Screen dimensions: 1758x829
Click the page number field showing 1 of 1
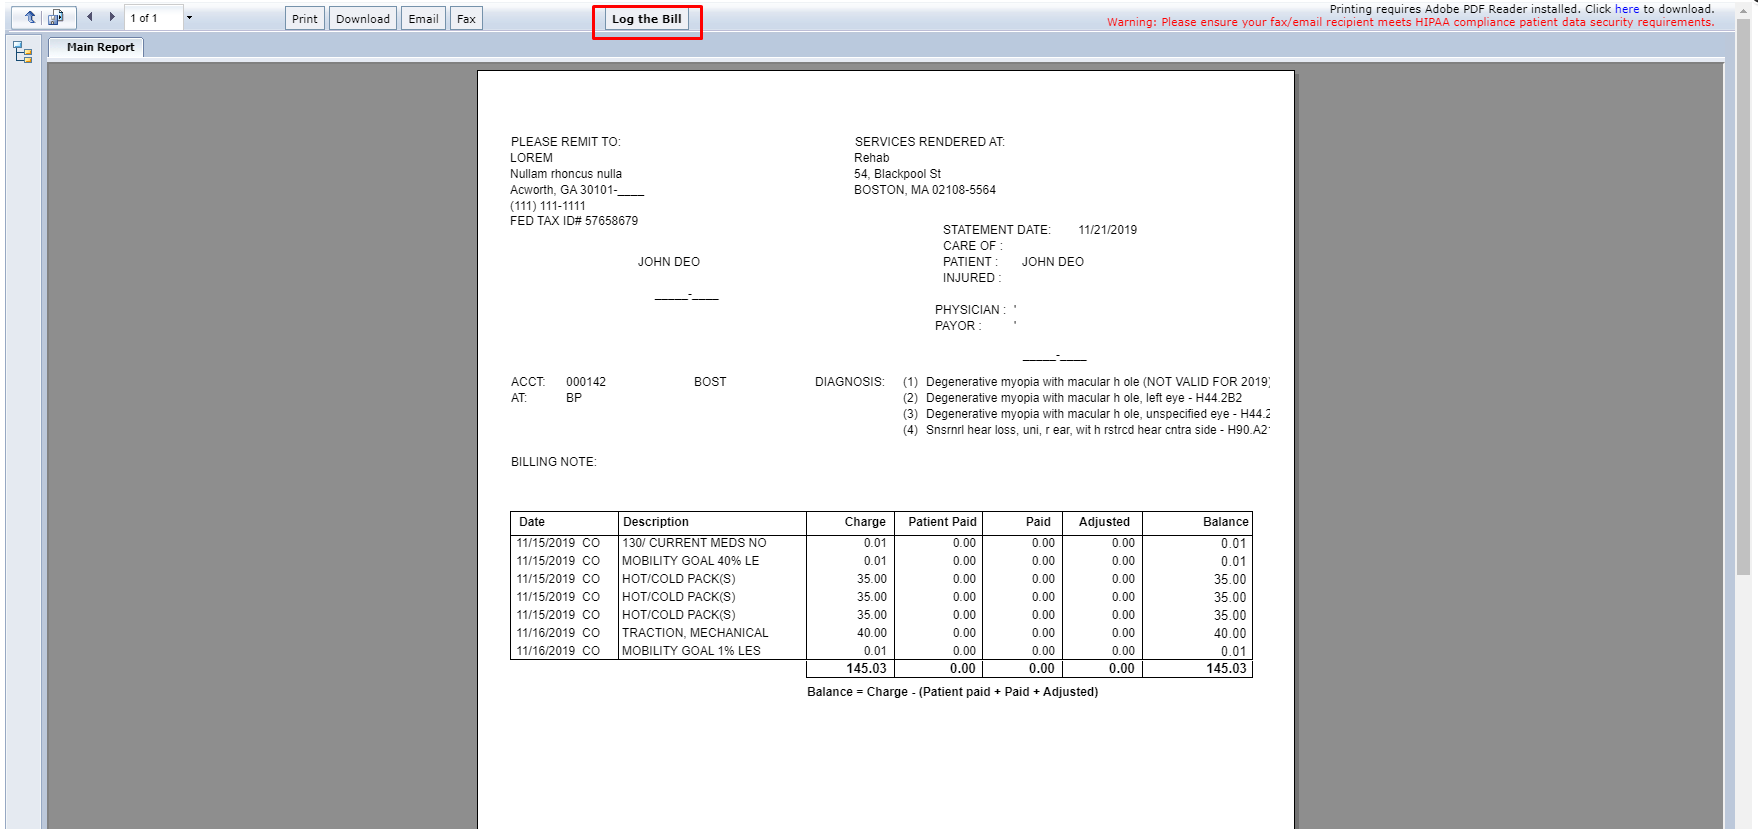pos(152,18)
